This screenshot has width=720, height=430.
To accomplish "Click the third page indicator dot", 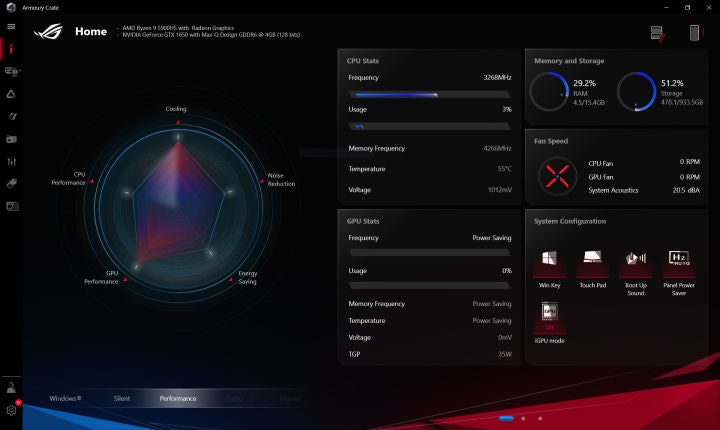I will [540, 418].
